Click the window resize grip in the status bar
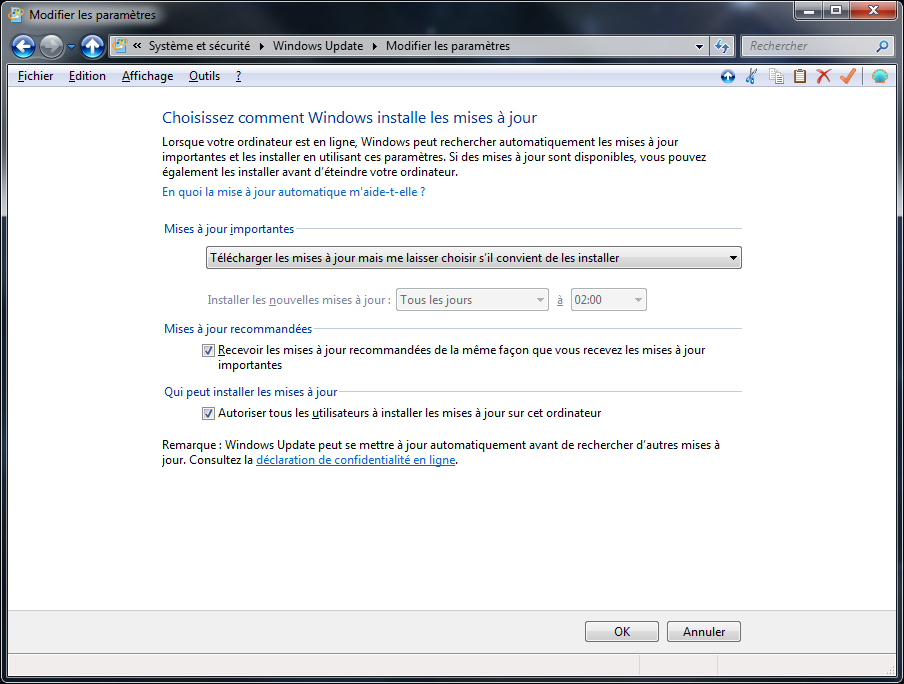This screenshot has width=904, height=684. pyautogui.click(x=890, y=670)
